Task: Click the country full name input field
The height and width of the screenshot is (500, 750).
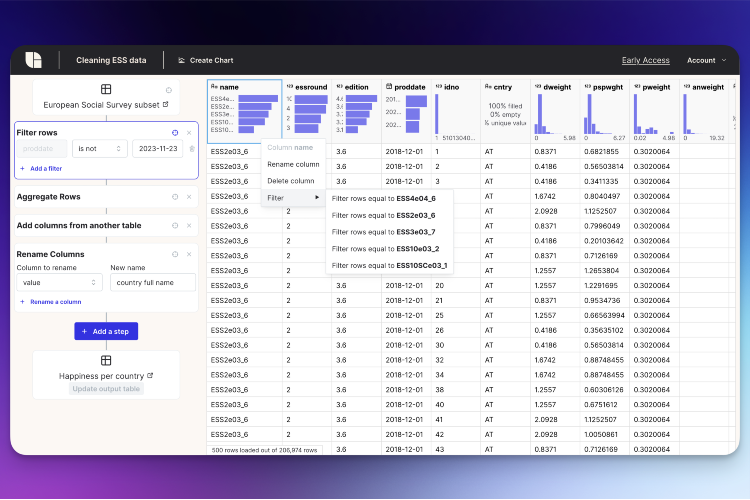Action: pos(153,282)
